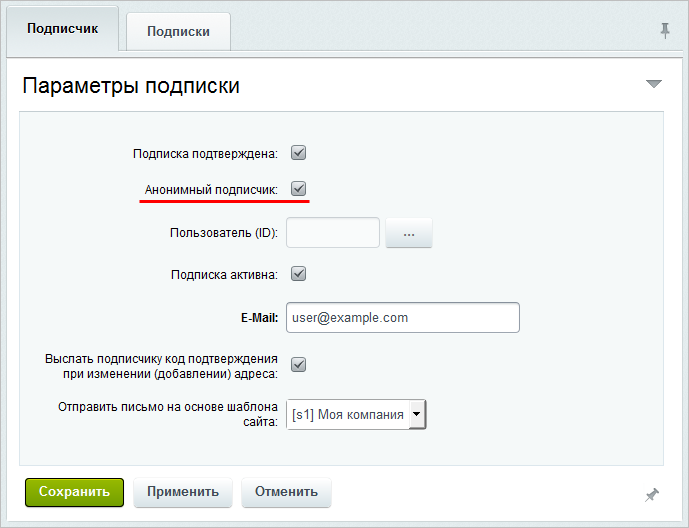This screenshot has width=689, height=528.
Task: Click the Анонимный подписчик label text
Action: pos(211,189)
